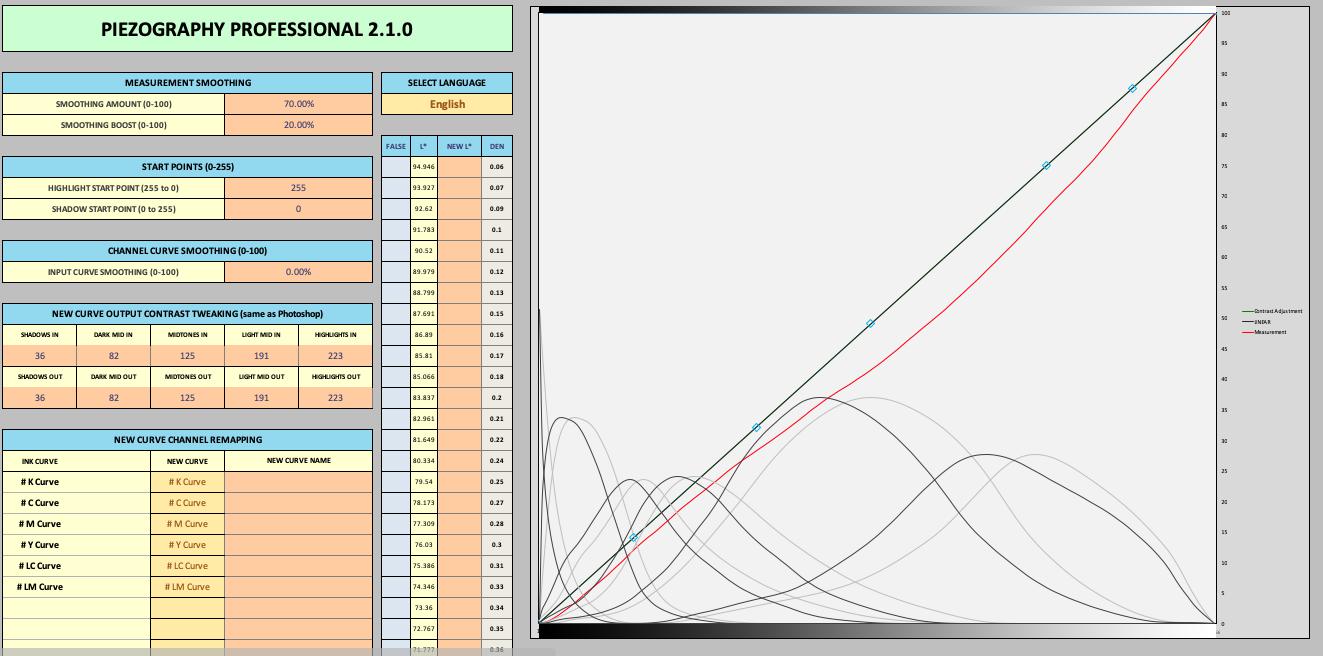Select the DEN value 0.13
The height and width of the screenshot is (656, 1323).
point(497,293)
